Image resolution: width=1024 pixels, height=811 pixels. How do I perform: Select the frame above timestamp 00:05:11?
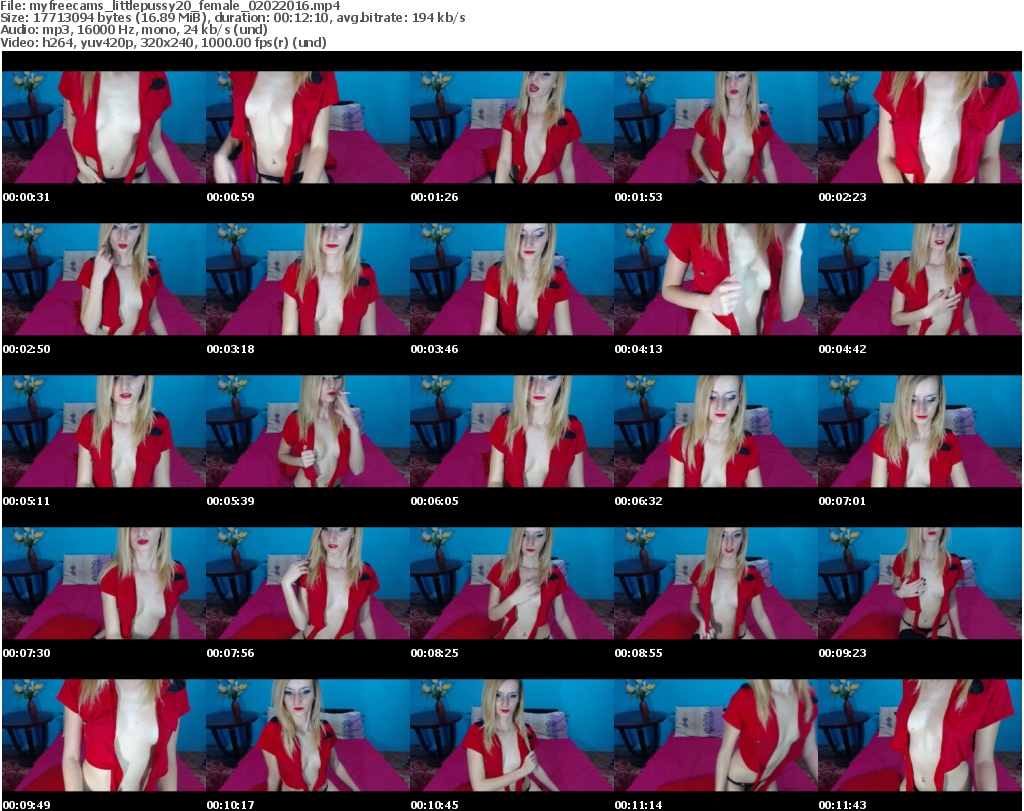click(x=104, y=432)
